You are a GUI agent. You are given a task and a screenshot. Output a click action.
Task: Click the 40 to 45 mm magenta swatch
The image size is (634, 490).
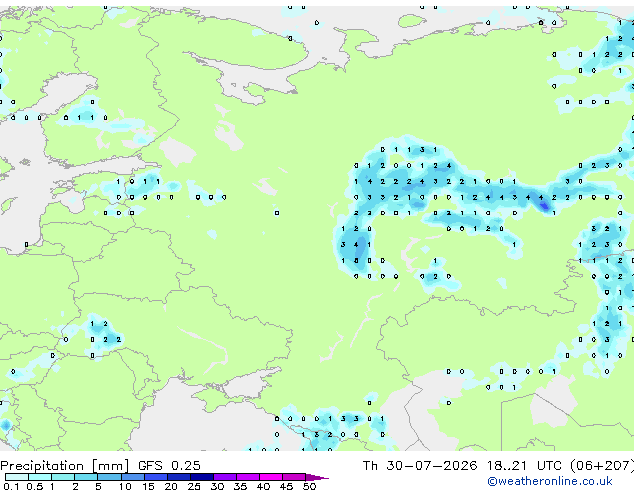(271, 477)
